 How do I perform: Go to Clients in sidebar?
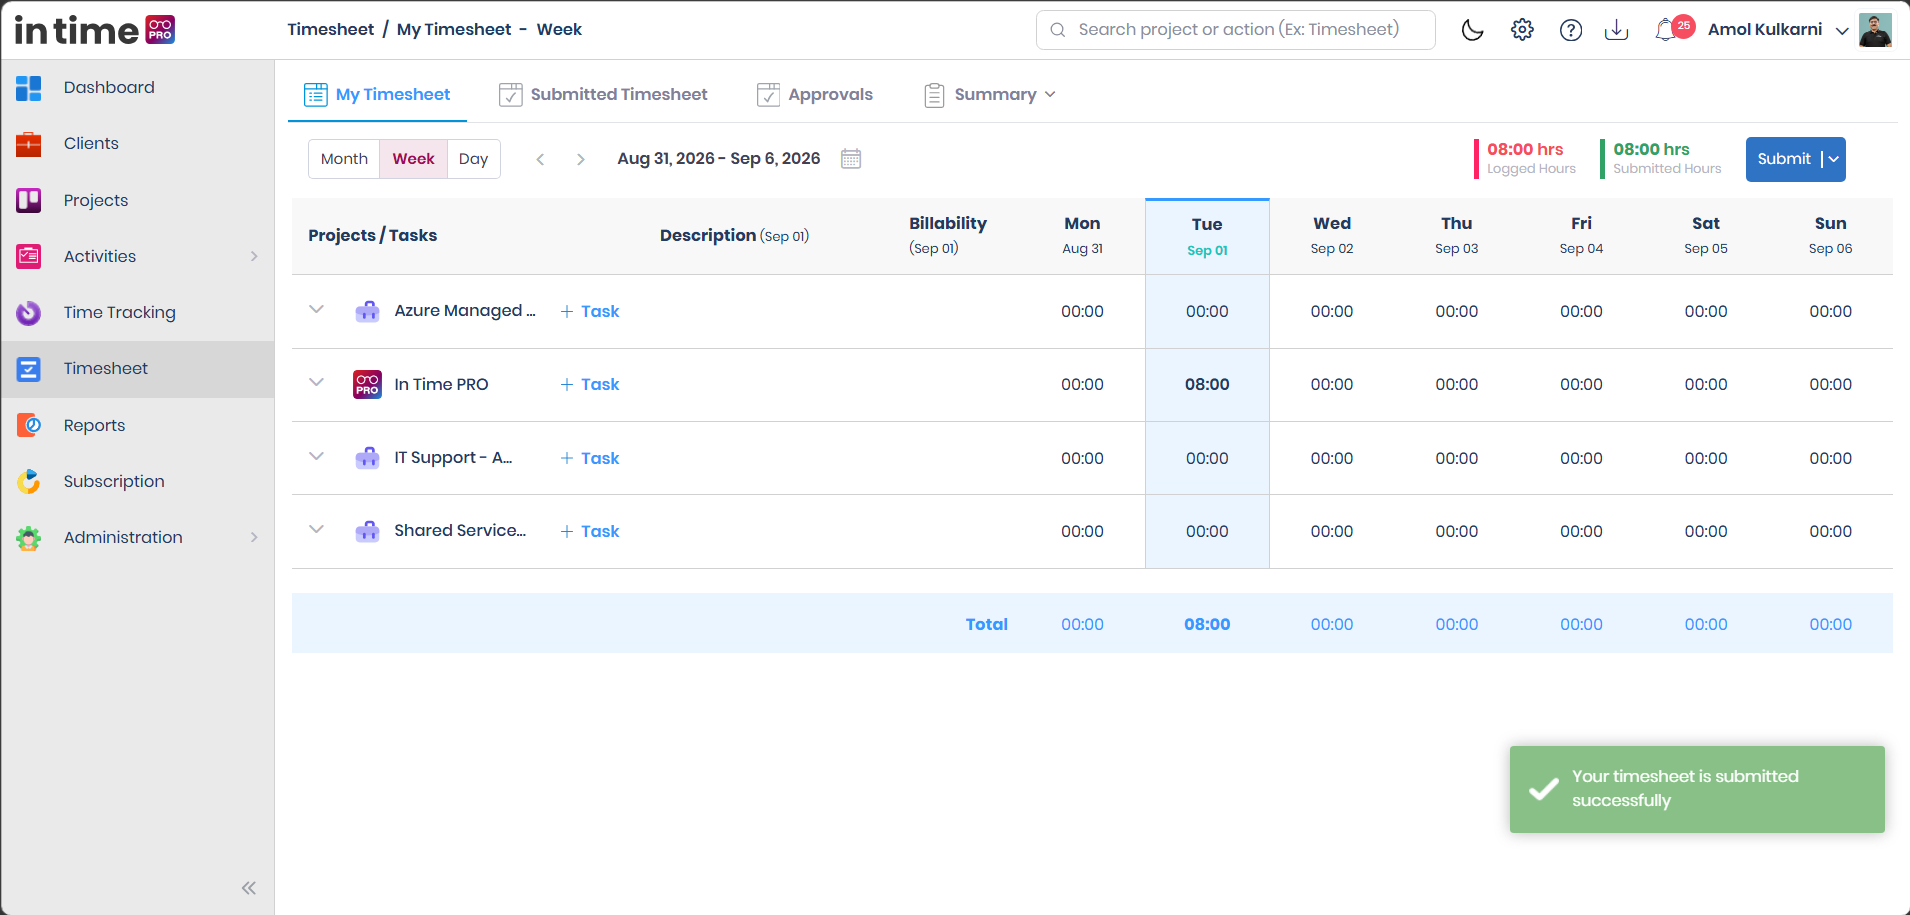click(x=138, y=144)
